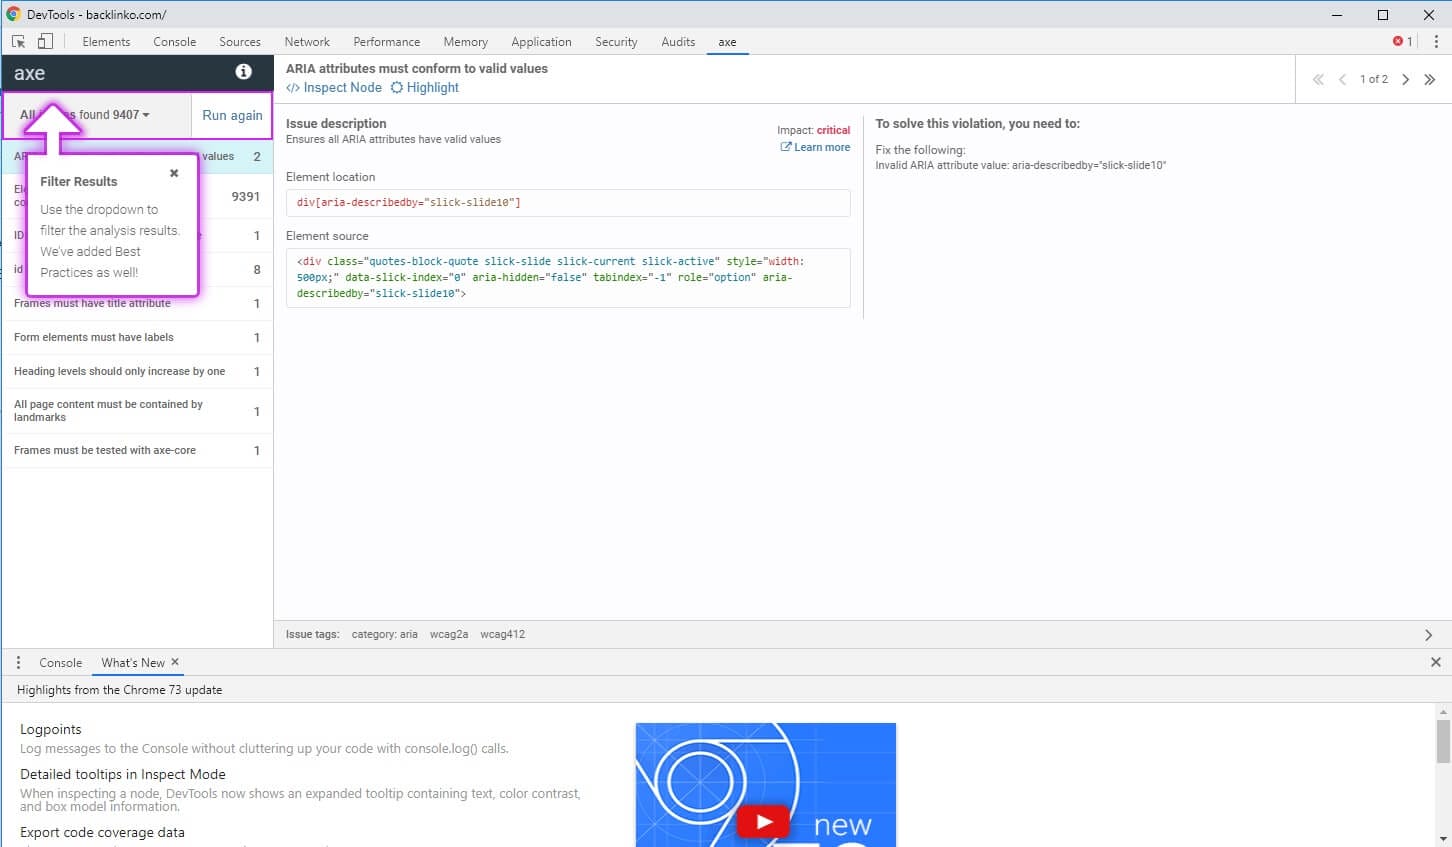The width and height of the screenshot is (1452, 847).
Task: Switch to the Network tab
Action: click(x=307, y=42)
